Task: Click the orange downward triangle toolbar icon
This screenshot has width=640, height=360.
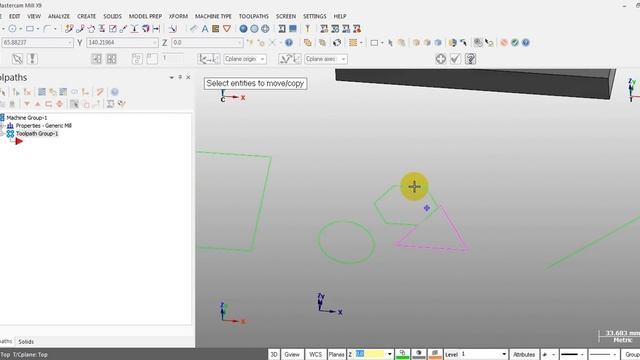Action: point(227,29)
